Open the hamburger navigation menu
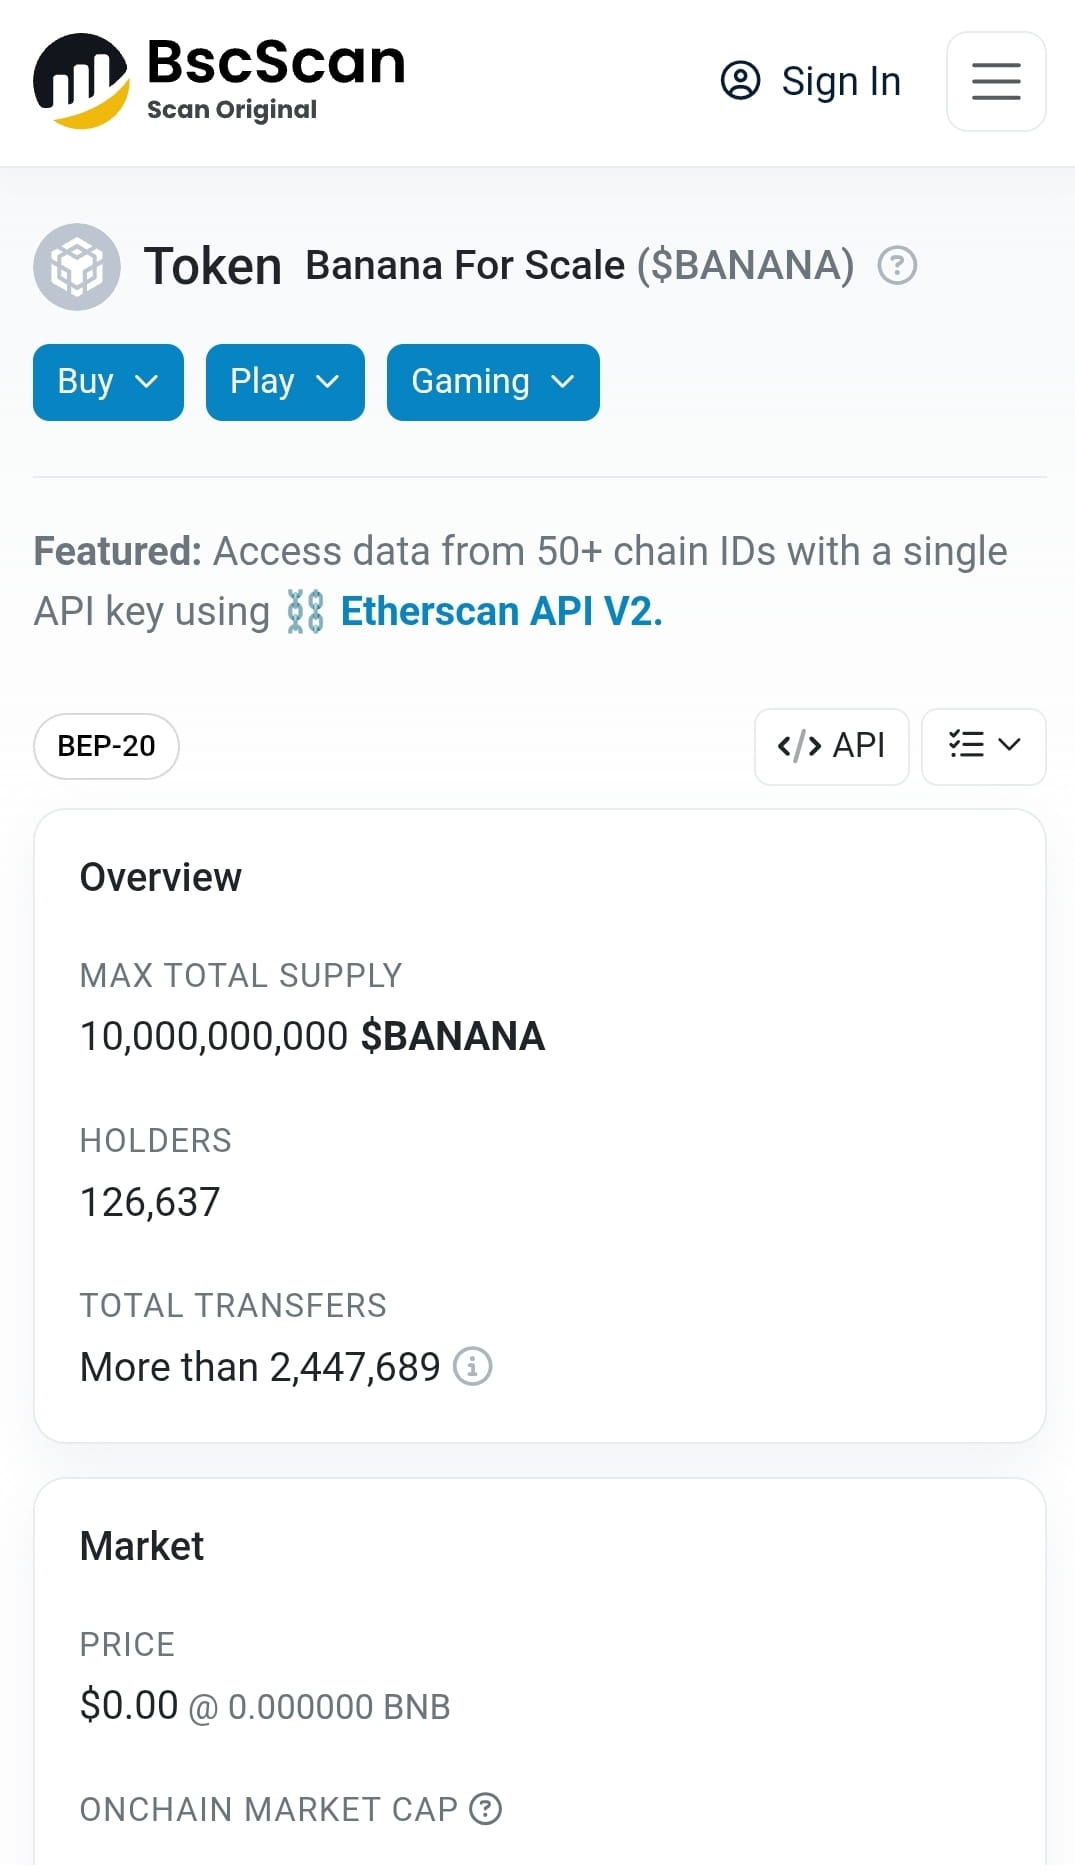 (996, 81)
